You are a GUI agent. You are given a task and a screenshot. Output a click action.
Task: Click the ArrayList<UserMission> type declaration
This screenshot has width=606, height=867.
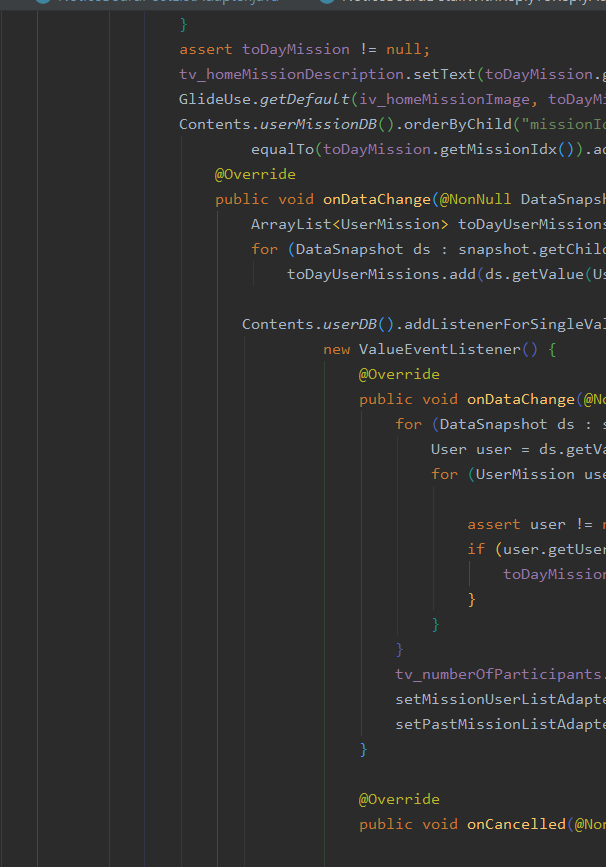pos(350,224)
